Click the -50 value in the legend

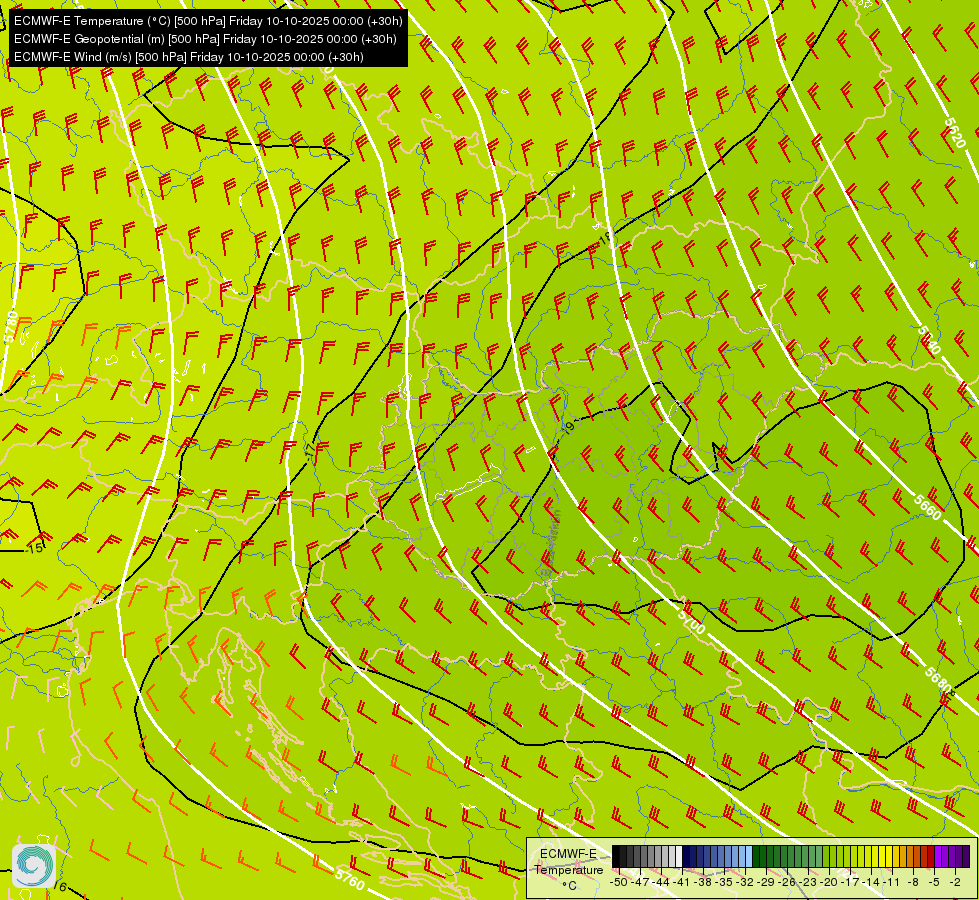click(618, 882)
